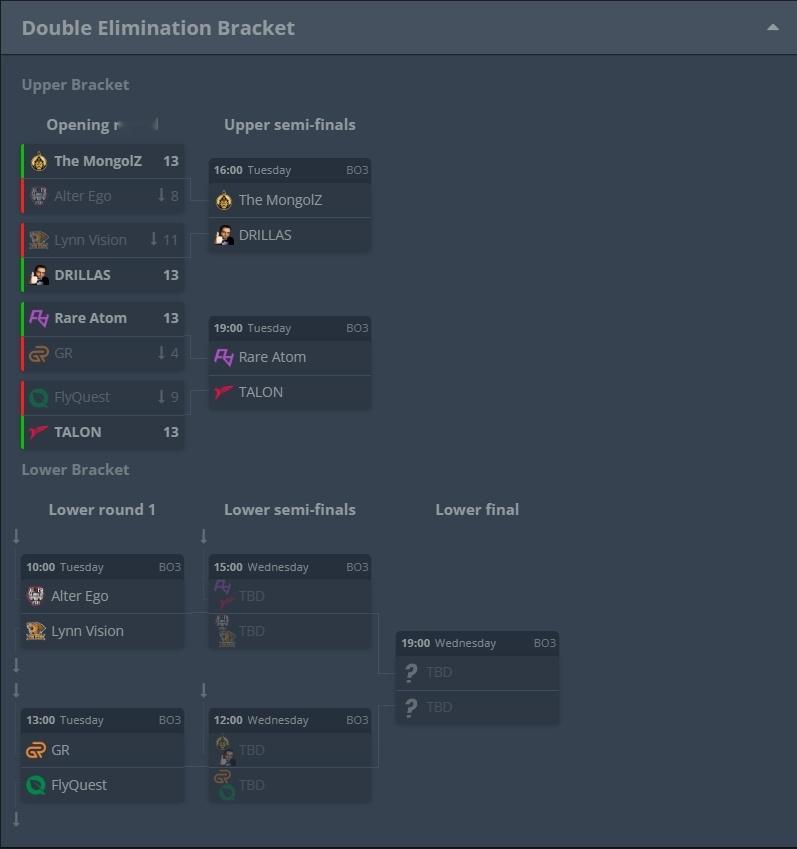Image resolution: width=797 pixels, height=849 pixels.
Task: Open the 10:00 Tuesday match header
Action: point(102,567)
